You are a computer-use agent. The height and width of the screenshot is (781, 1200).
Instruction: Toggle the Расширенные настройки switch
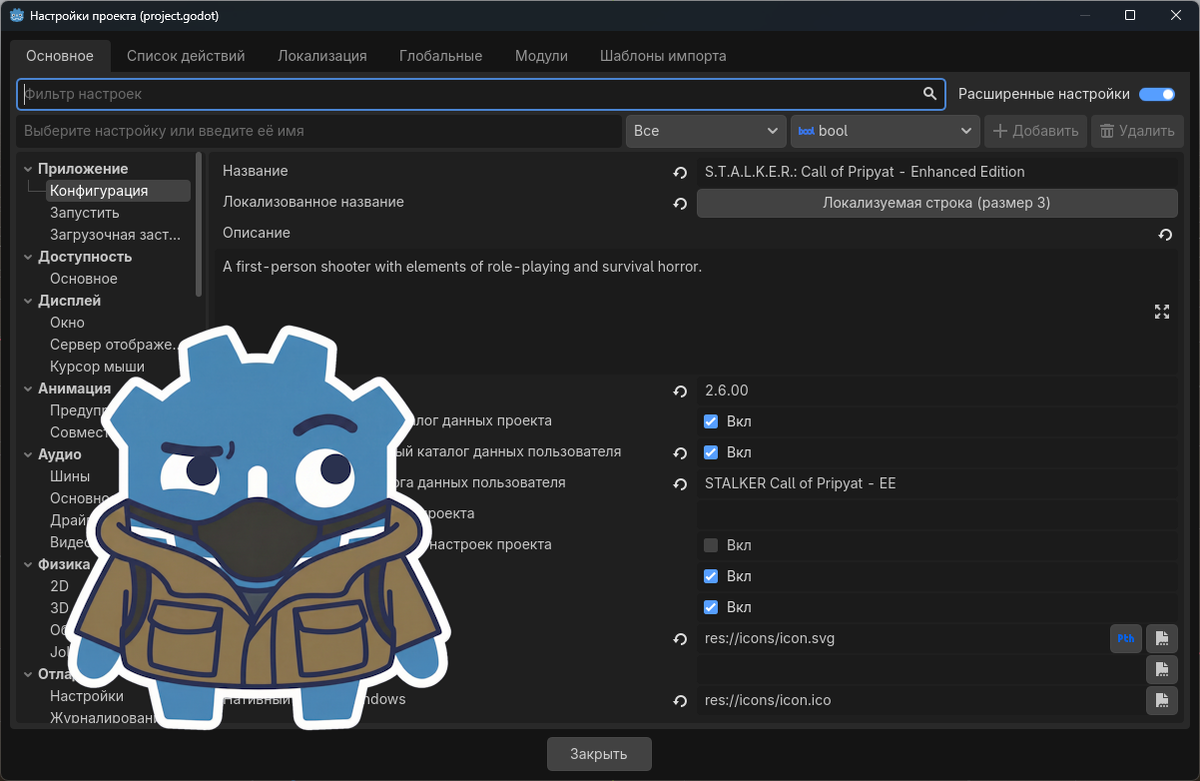[1157, 94]
